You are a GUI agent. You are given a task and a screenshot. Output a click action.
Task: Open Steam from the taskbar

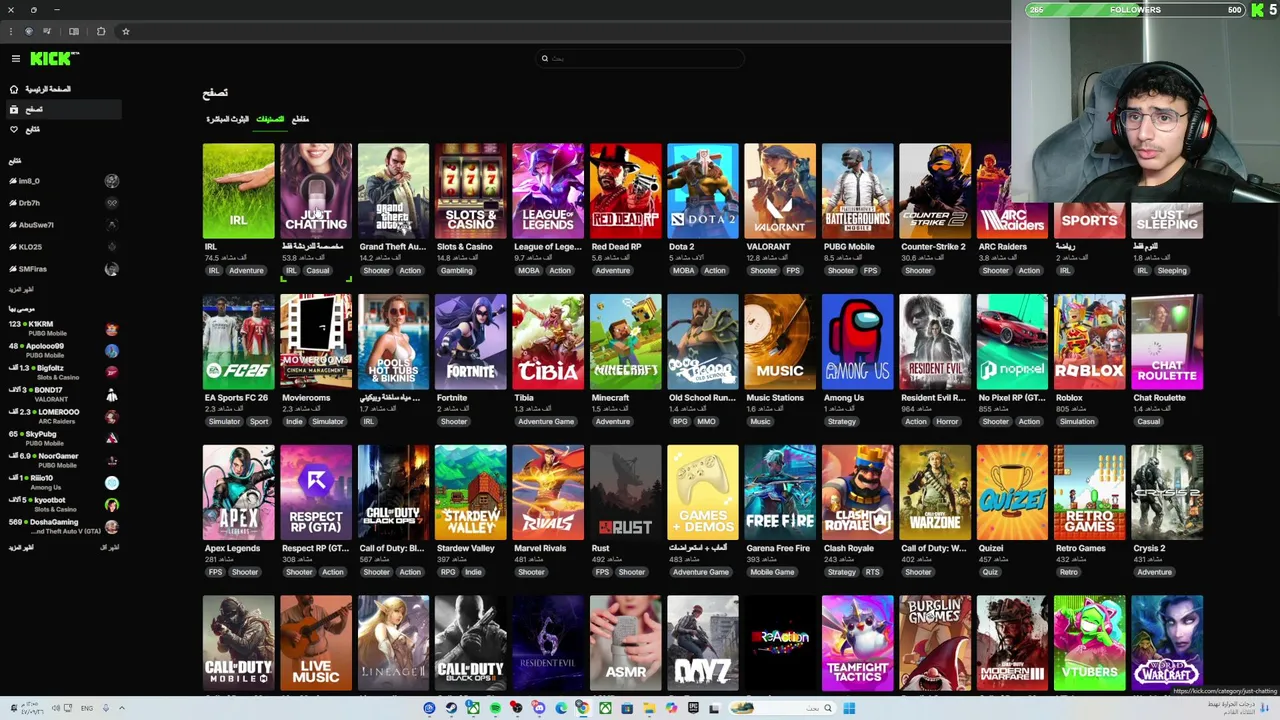[x=451, y=708]
